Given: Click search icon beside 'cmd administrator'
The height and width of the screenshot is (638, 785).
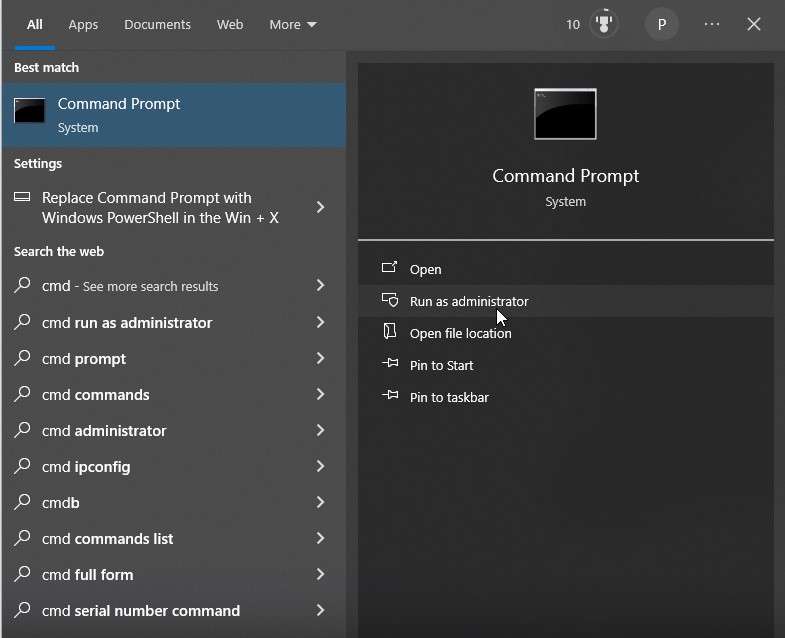Looking at the screenshot, I should click(22, 430).
